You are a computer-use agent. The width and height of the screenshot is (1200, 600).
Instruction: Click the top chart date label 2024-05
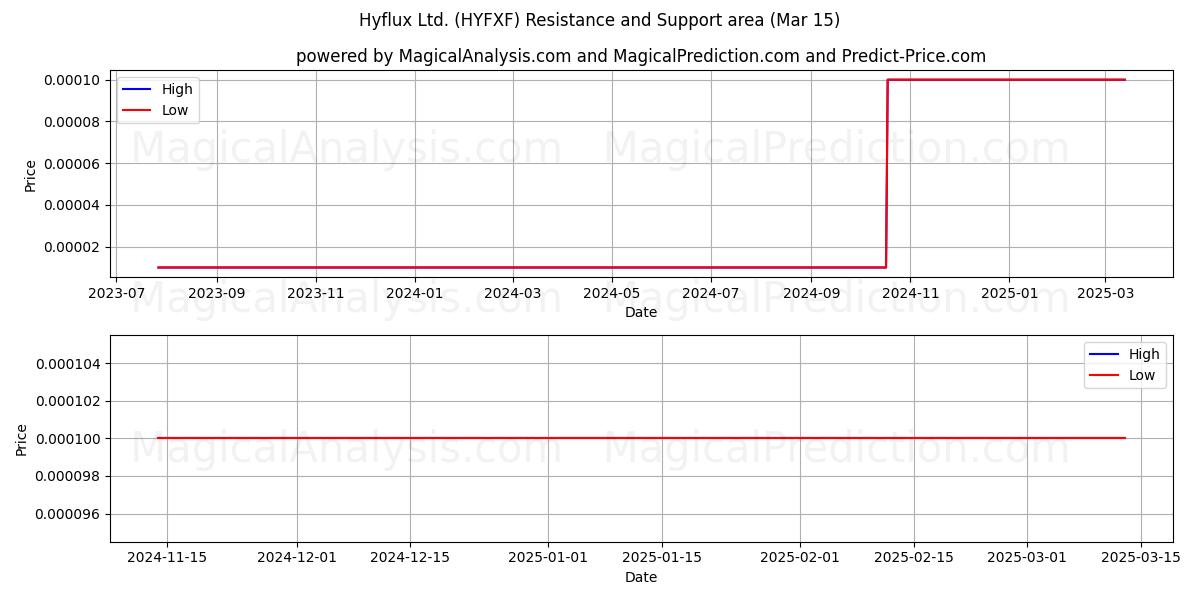[612, 294]
